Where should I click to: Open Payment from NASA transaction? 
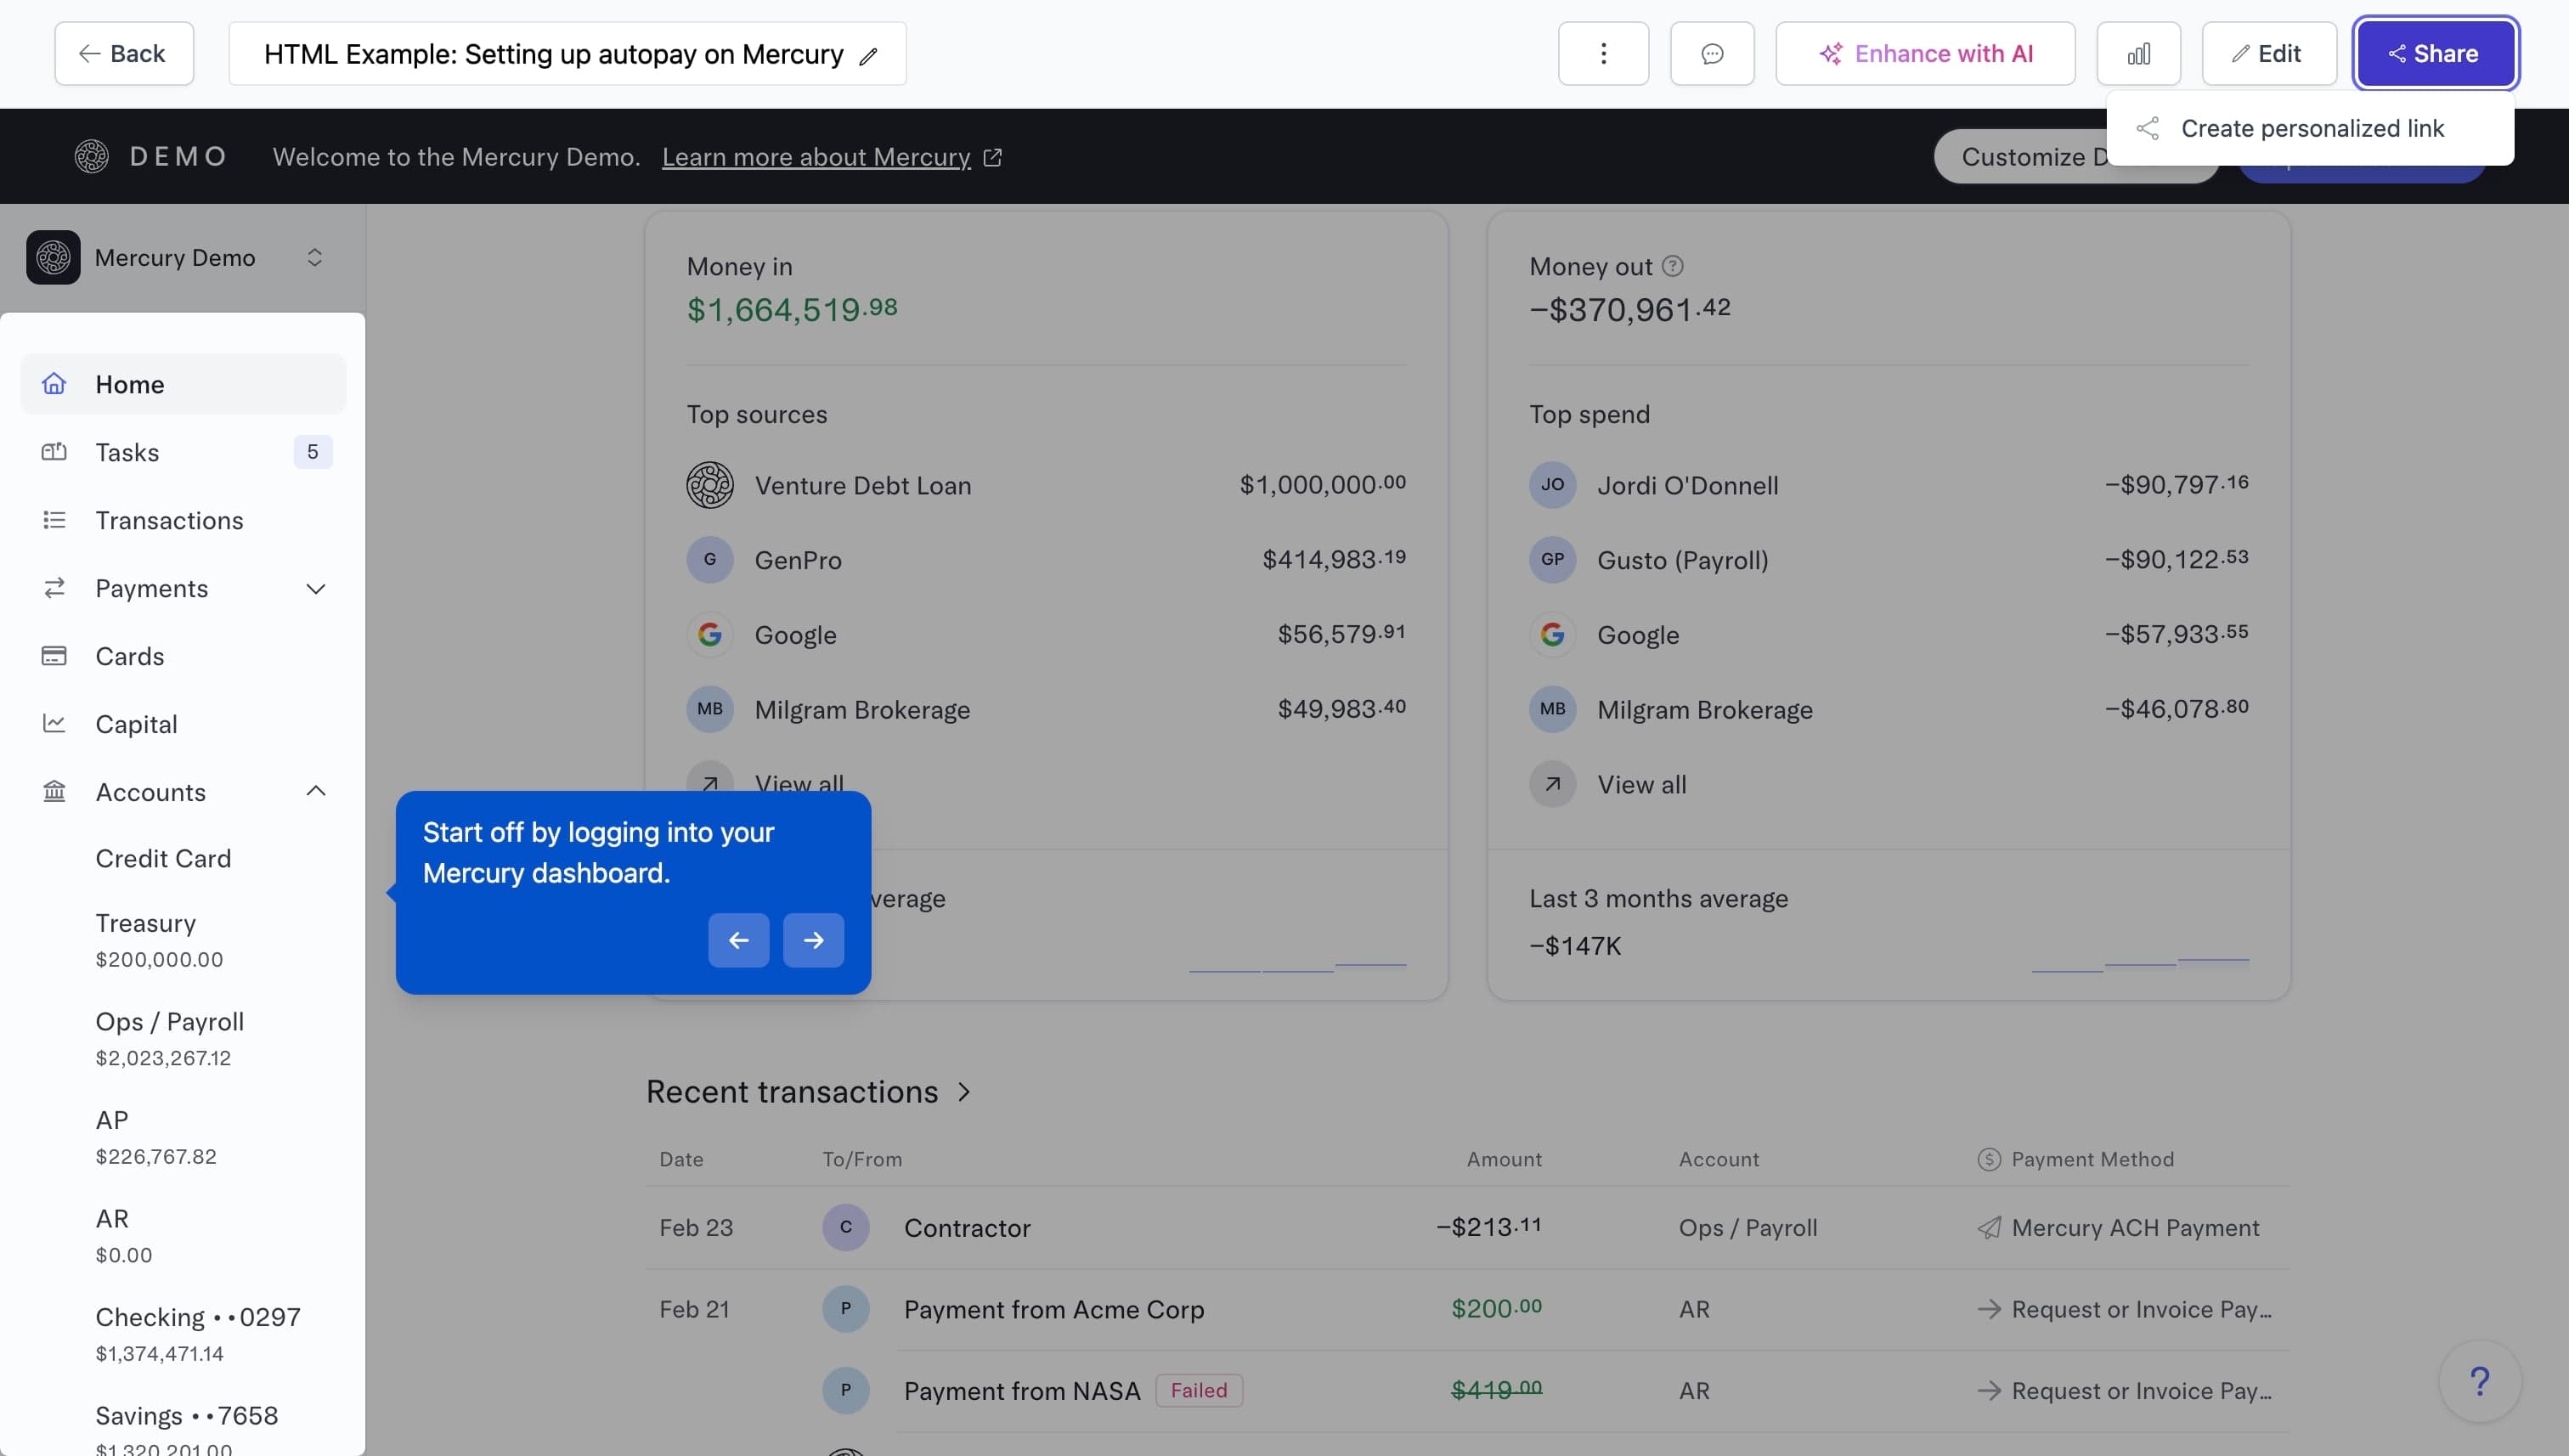[1467, 1391]
